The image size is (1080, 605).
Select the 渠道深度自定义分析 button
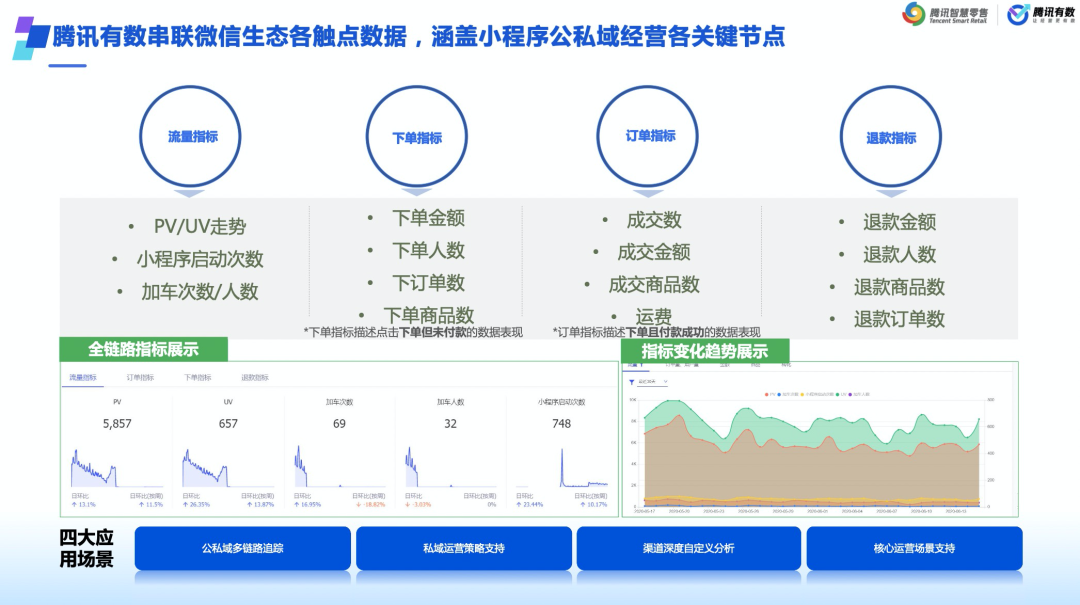tap(689, 548)
